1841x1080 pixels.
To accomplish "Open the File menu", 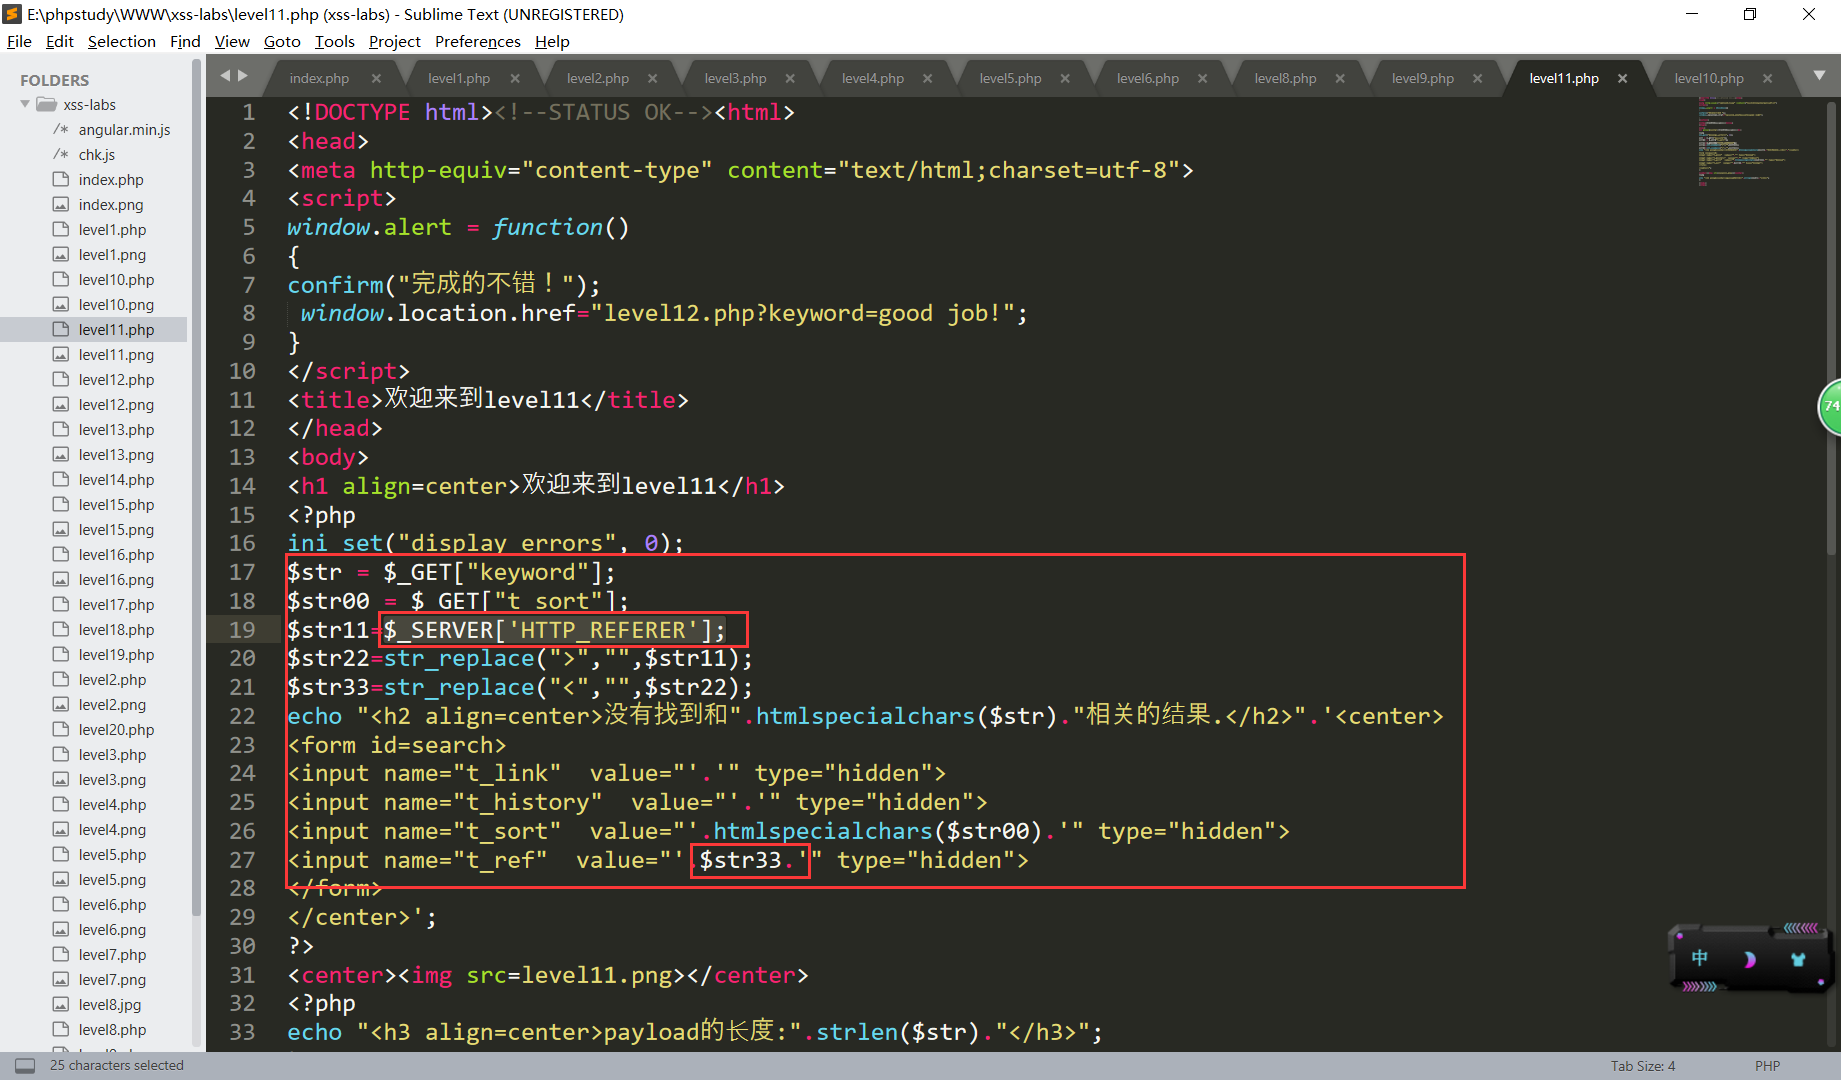I will (x=19, y=41).
